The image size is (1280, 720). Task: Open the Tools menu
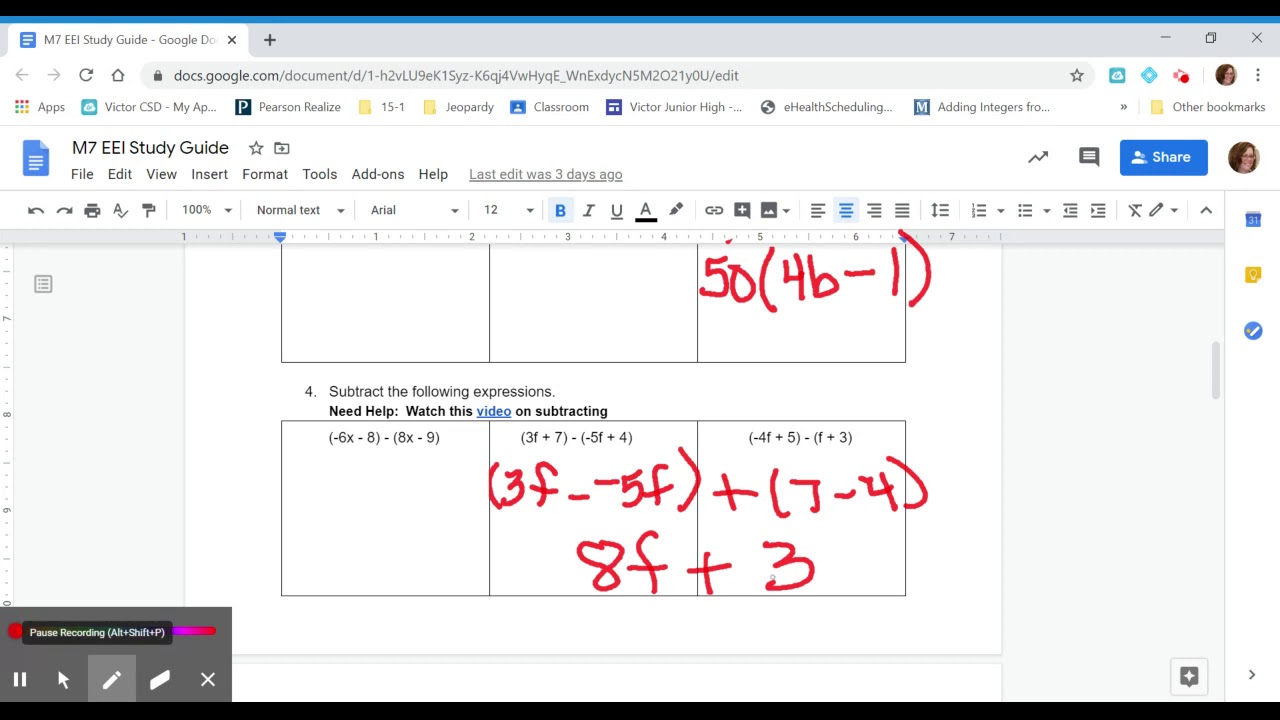pyautogui.click(x=320, y=174)
